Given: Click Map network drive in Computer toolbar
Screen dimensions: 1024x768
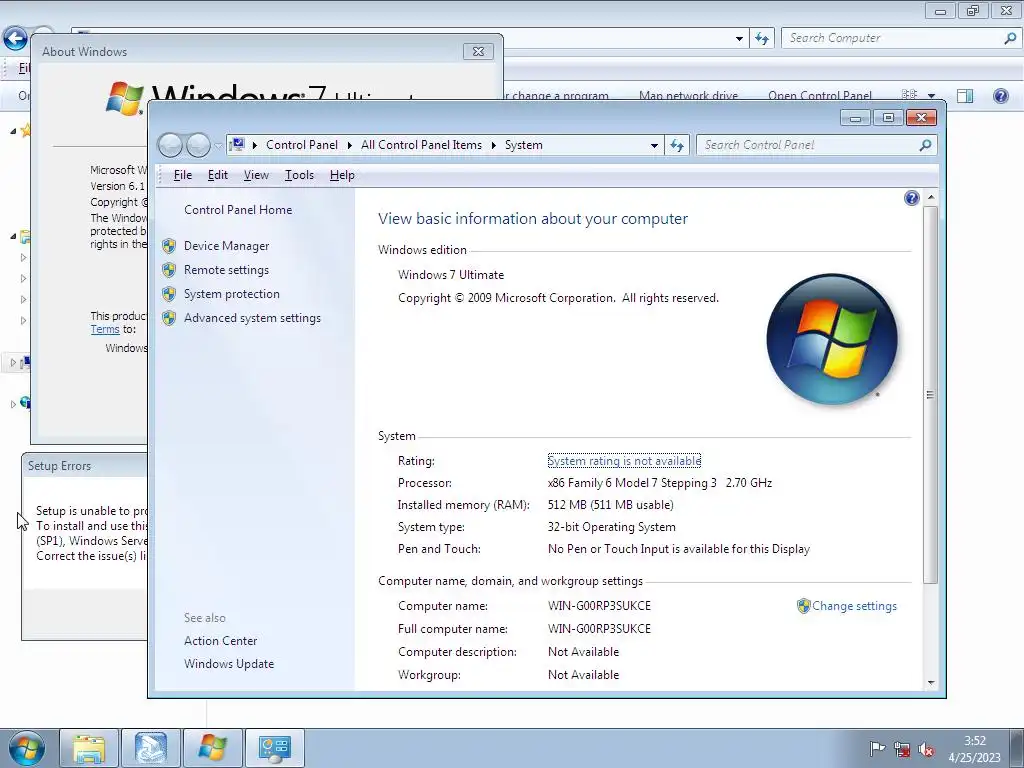Looking at the screenshot, I should [x=688, y=96].
